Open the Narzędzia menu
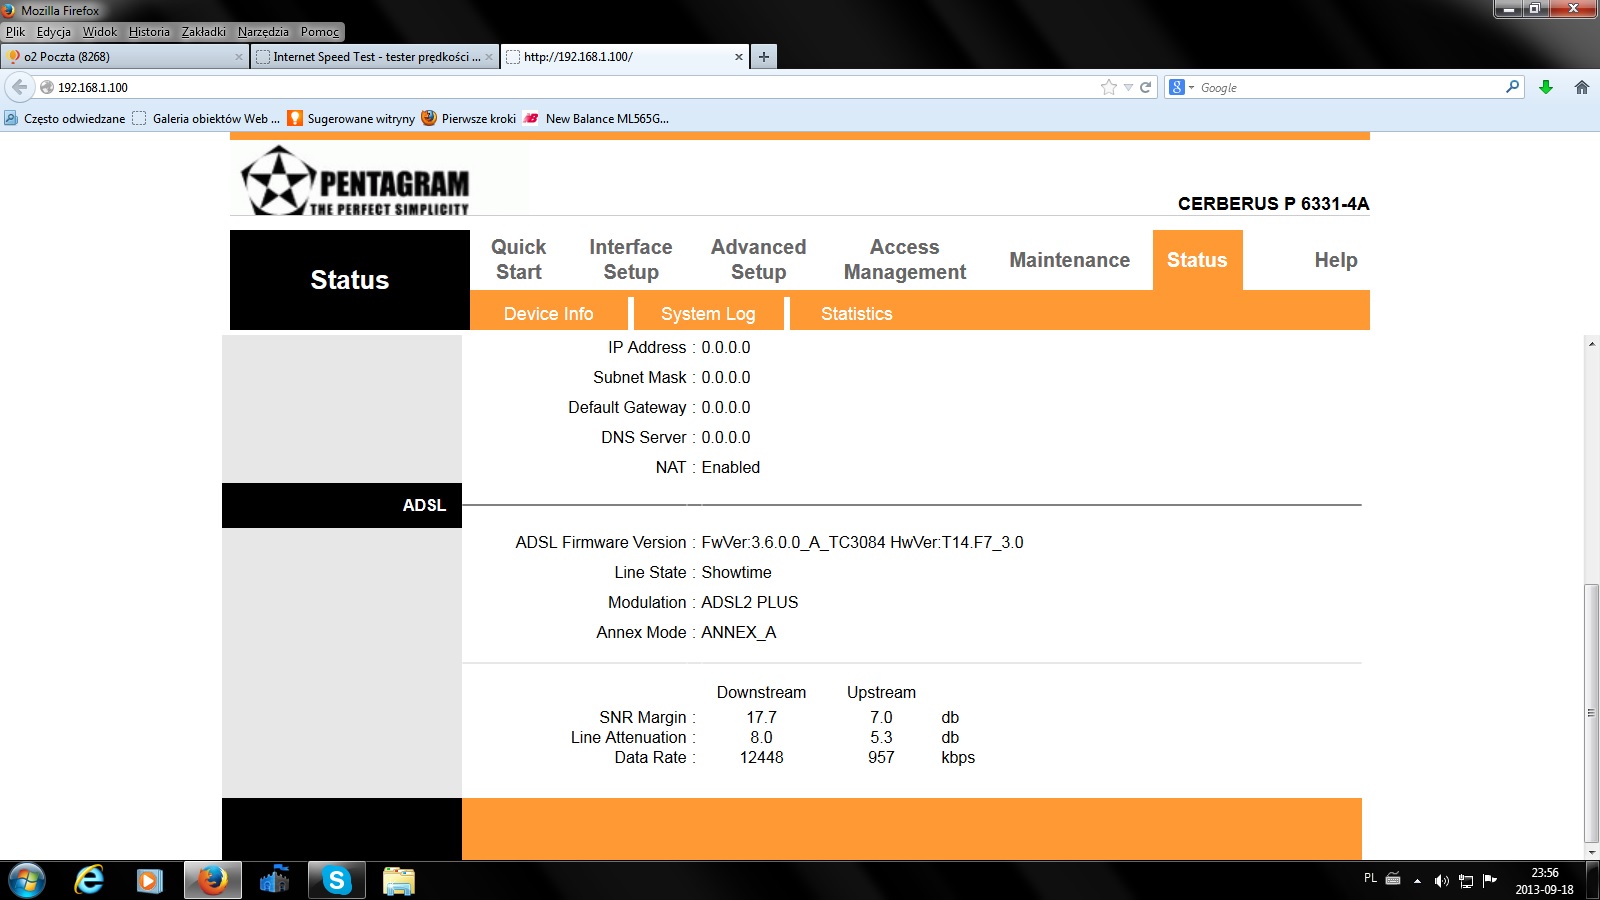This screenshot has width=1600, height=900. pyautogui.click(x=263, y=32)
